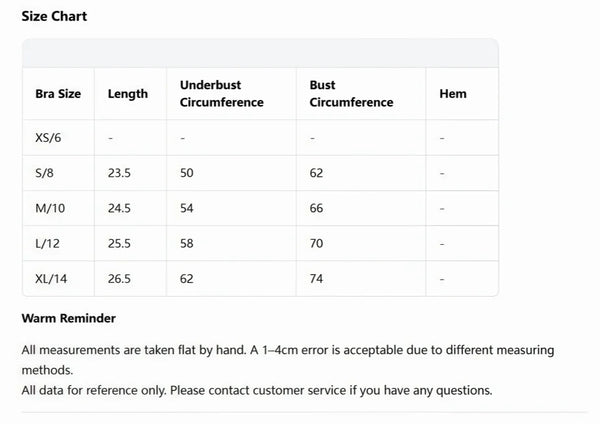Select the Underbust Circumference header
The width and height of the screenshot is (600, 424).
click(222, 94)
